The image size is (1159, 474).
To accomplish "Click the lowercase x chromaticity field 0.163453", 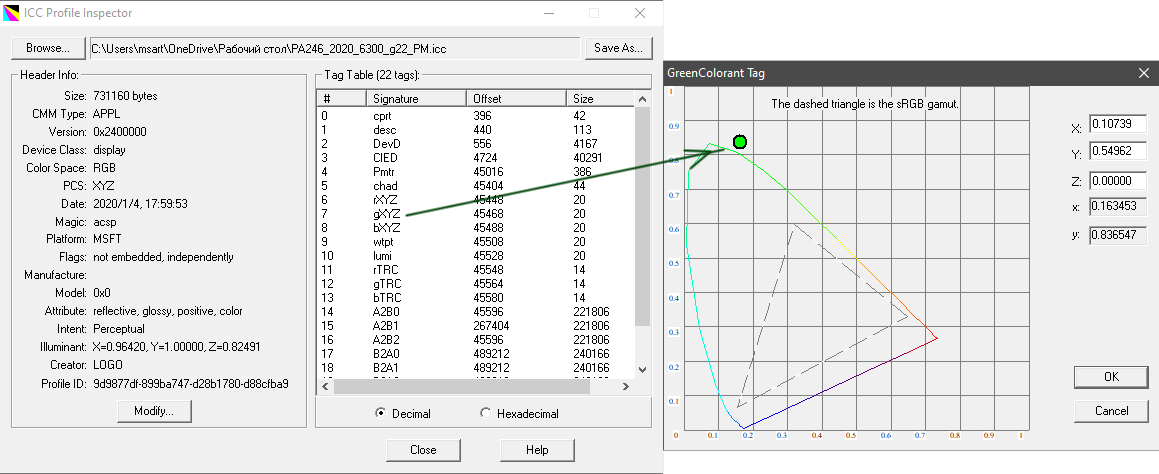I will pyautogui.click(x=1118, y=208).
